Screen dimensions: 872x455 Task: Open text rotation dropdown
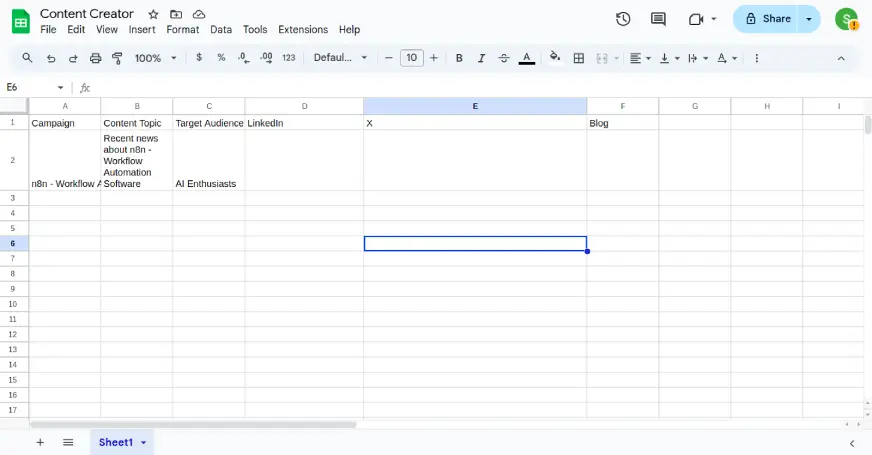coord(727,58)
